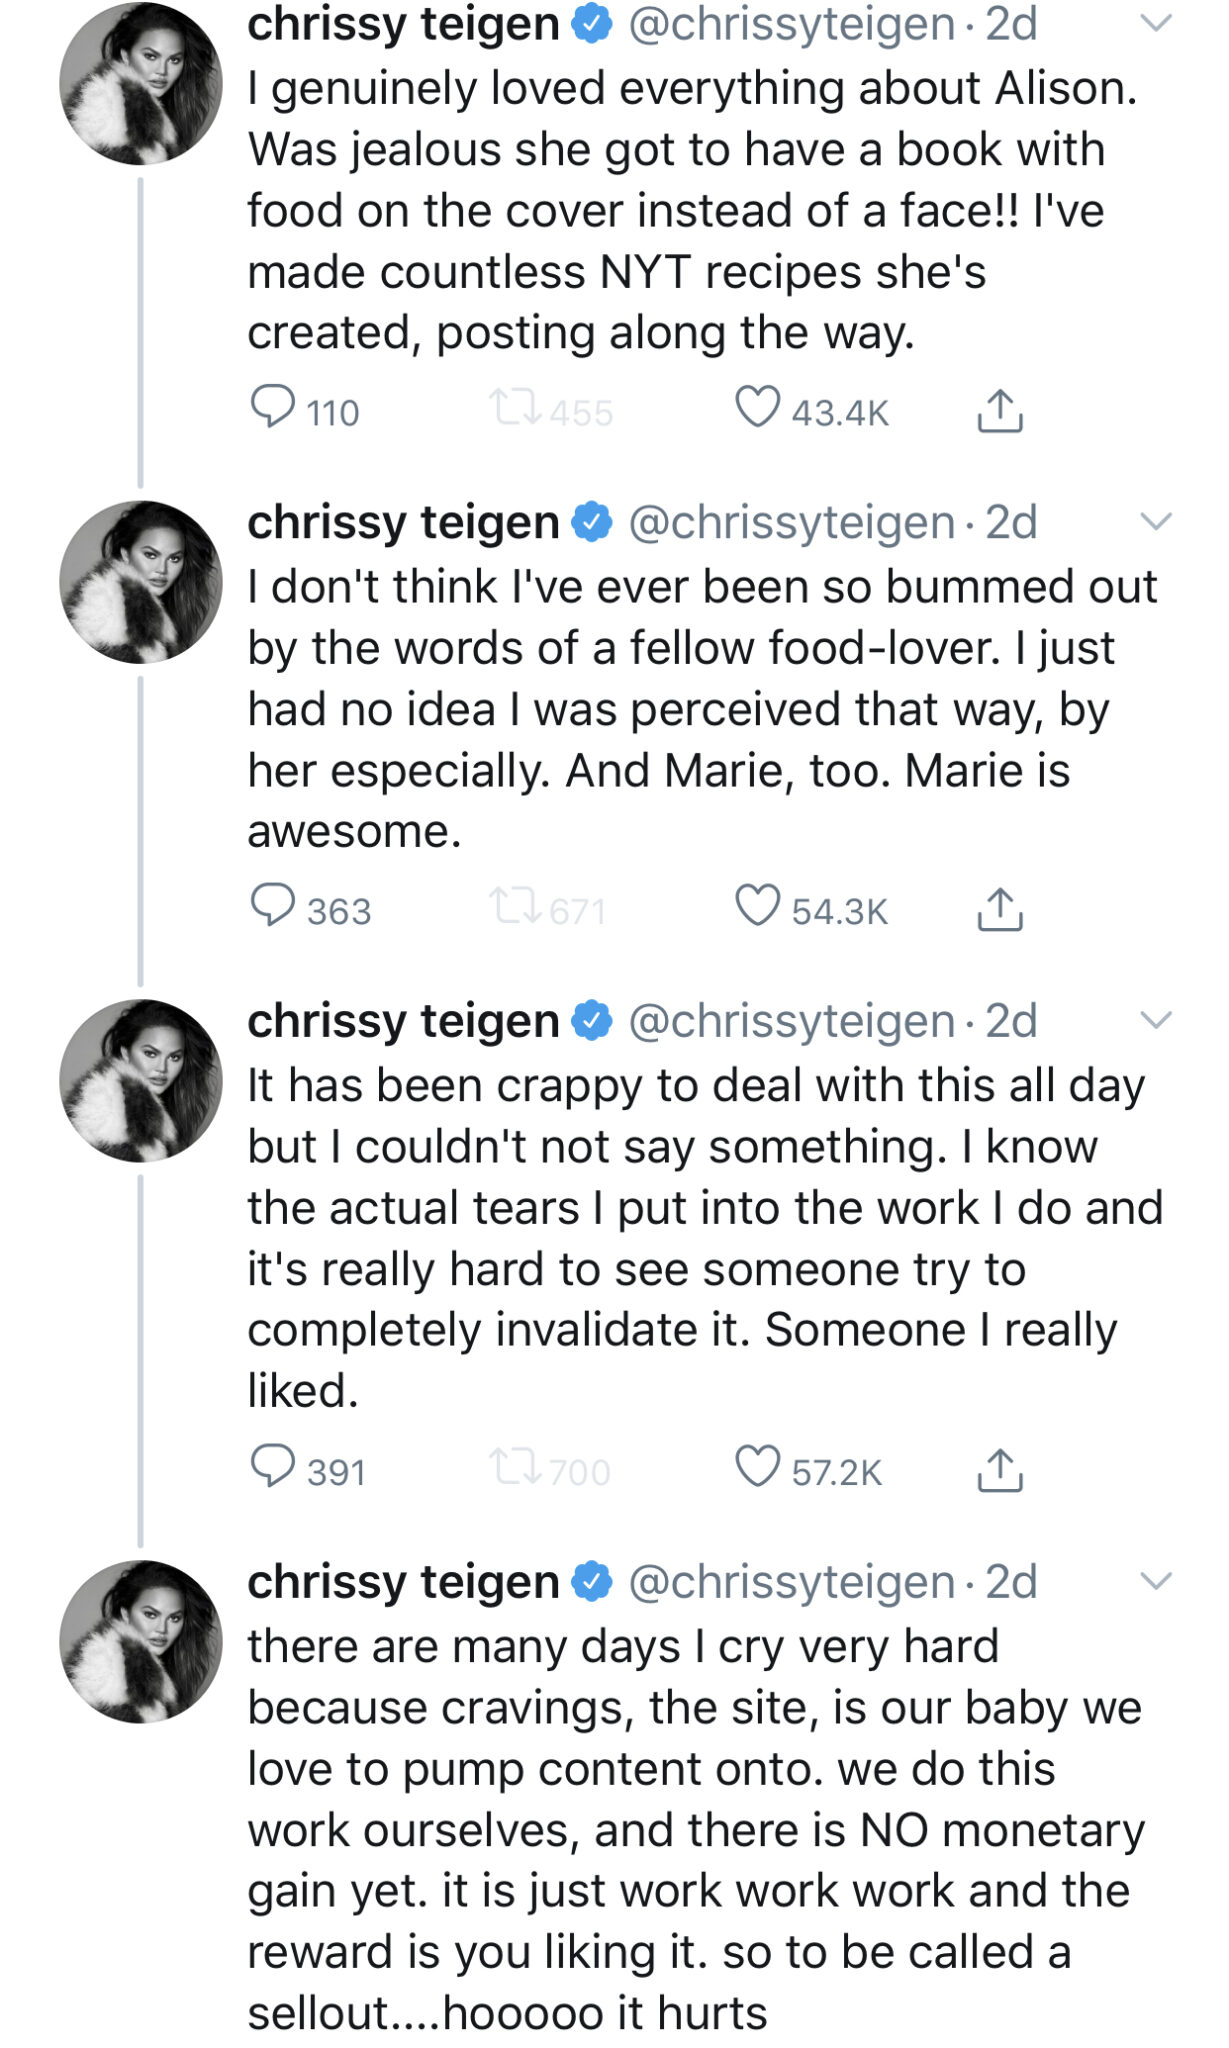Expand the menu chevron on 'crappy' tweet
The height and width of the screenshot is (2048, 1229).
point(1156,1021)
